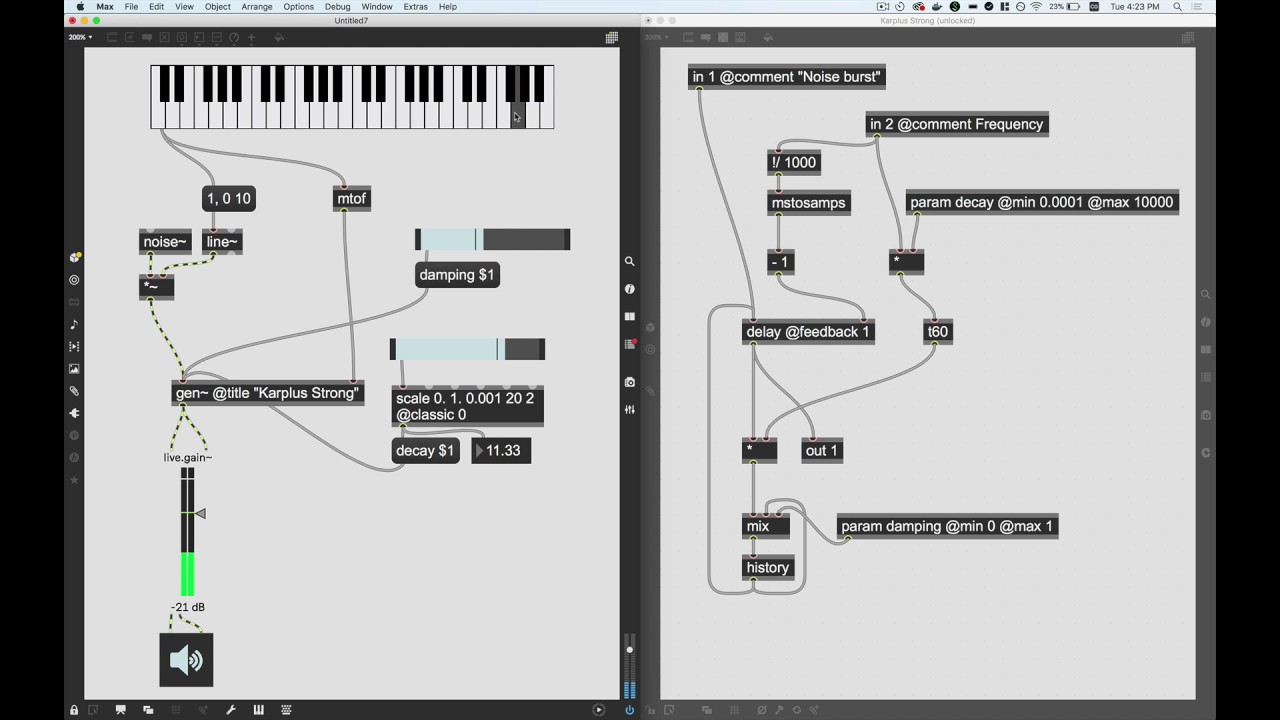
Task: Open patcher windows icon in bottom toolbar
Action: 148,710
